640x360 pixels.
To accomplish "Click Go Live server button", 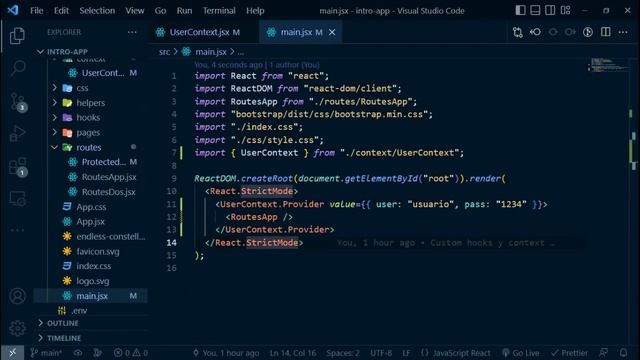I will point(520,353).
